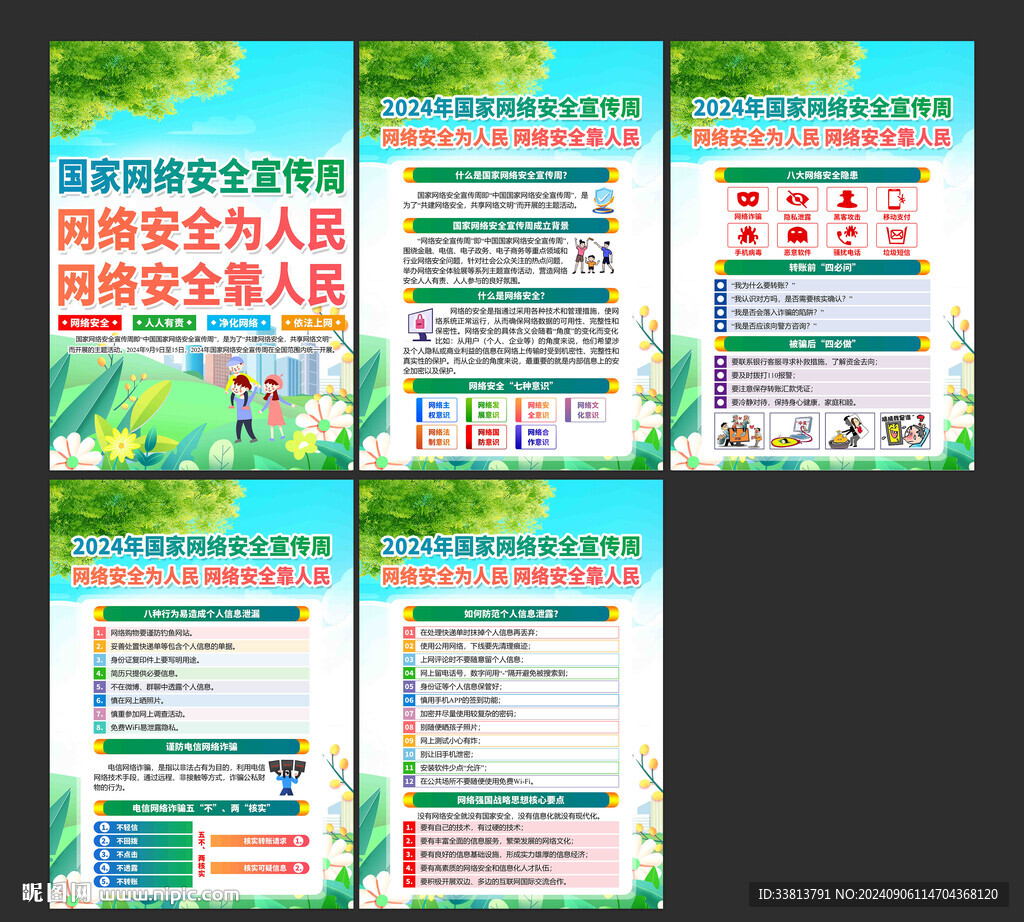Image resolution: width=1024 pixels, height=922 pixels.
Task: Click the 恶意软件 ghost icon
Action: [797, 234]
